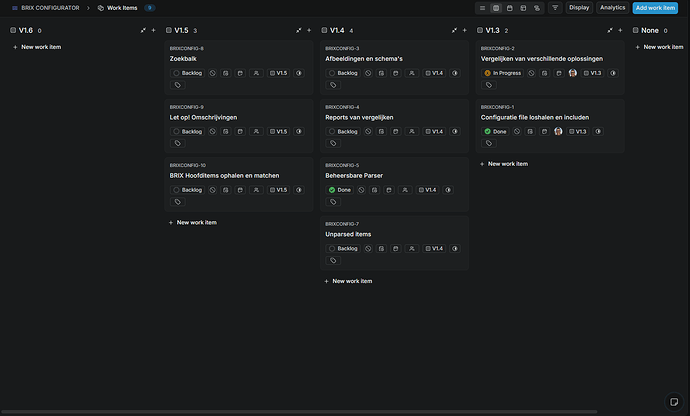Open the Backlog state dropdown on Zoekbalk
Screen dimensions: 690x416
pos(188,73)
